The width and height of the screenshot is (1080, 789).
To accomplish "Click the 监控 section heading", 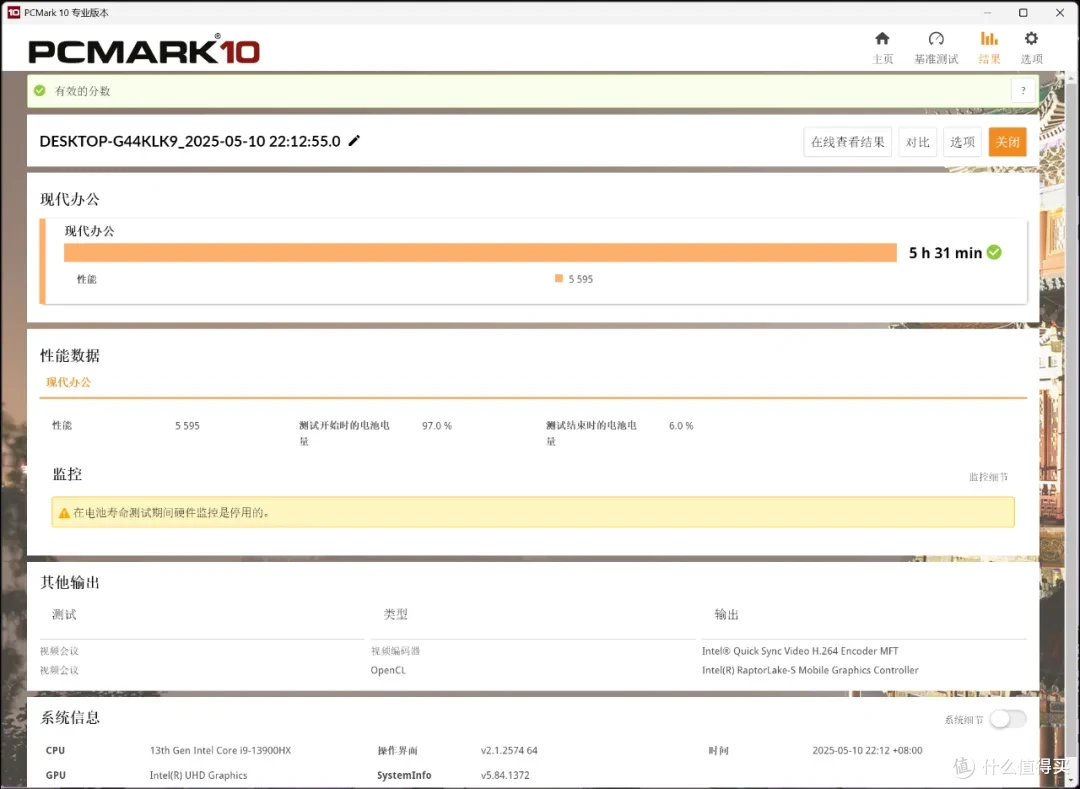I will pyautogui.click(x=68, y=474).
